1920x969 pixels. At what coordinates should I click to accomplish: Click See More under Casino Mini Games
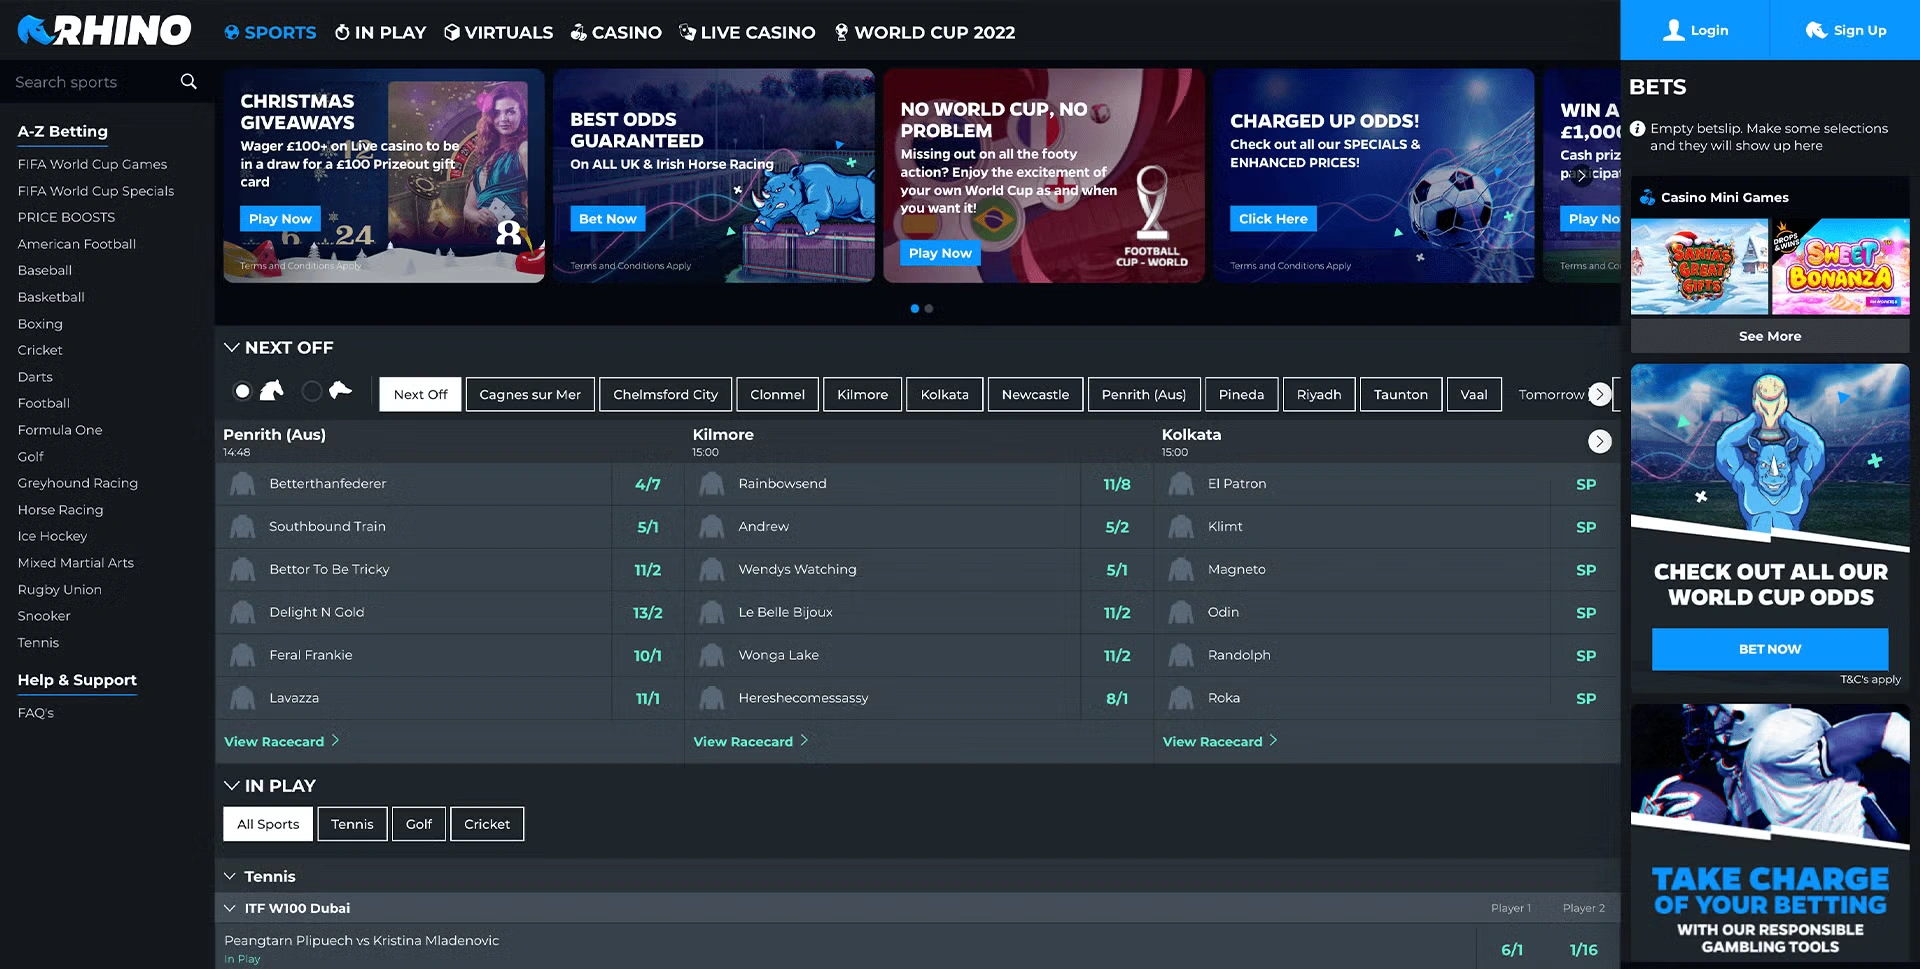[x=1770, y=337]
